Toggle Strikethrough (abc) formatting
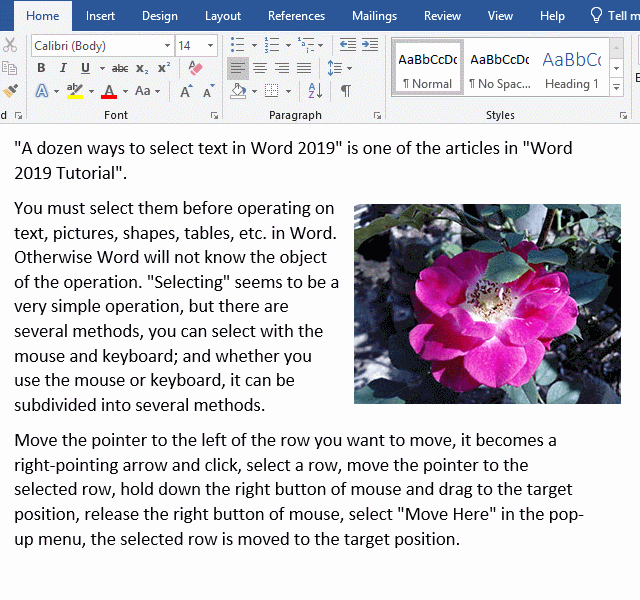This screenshot has width=640, height=600. click(x=120, y=68)
